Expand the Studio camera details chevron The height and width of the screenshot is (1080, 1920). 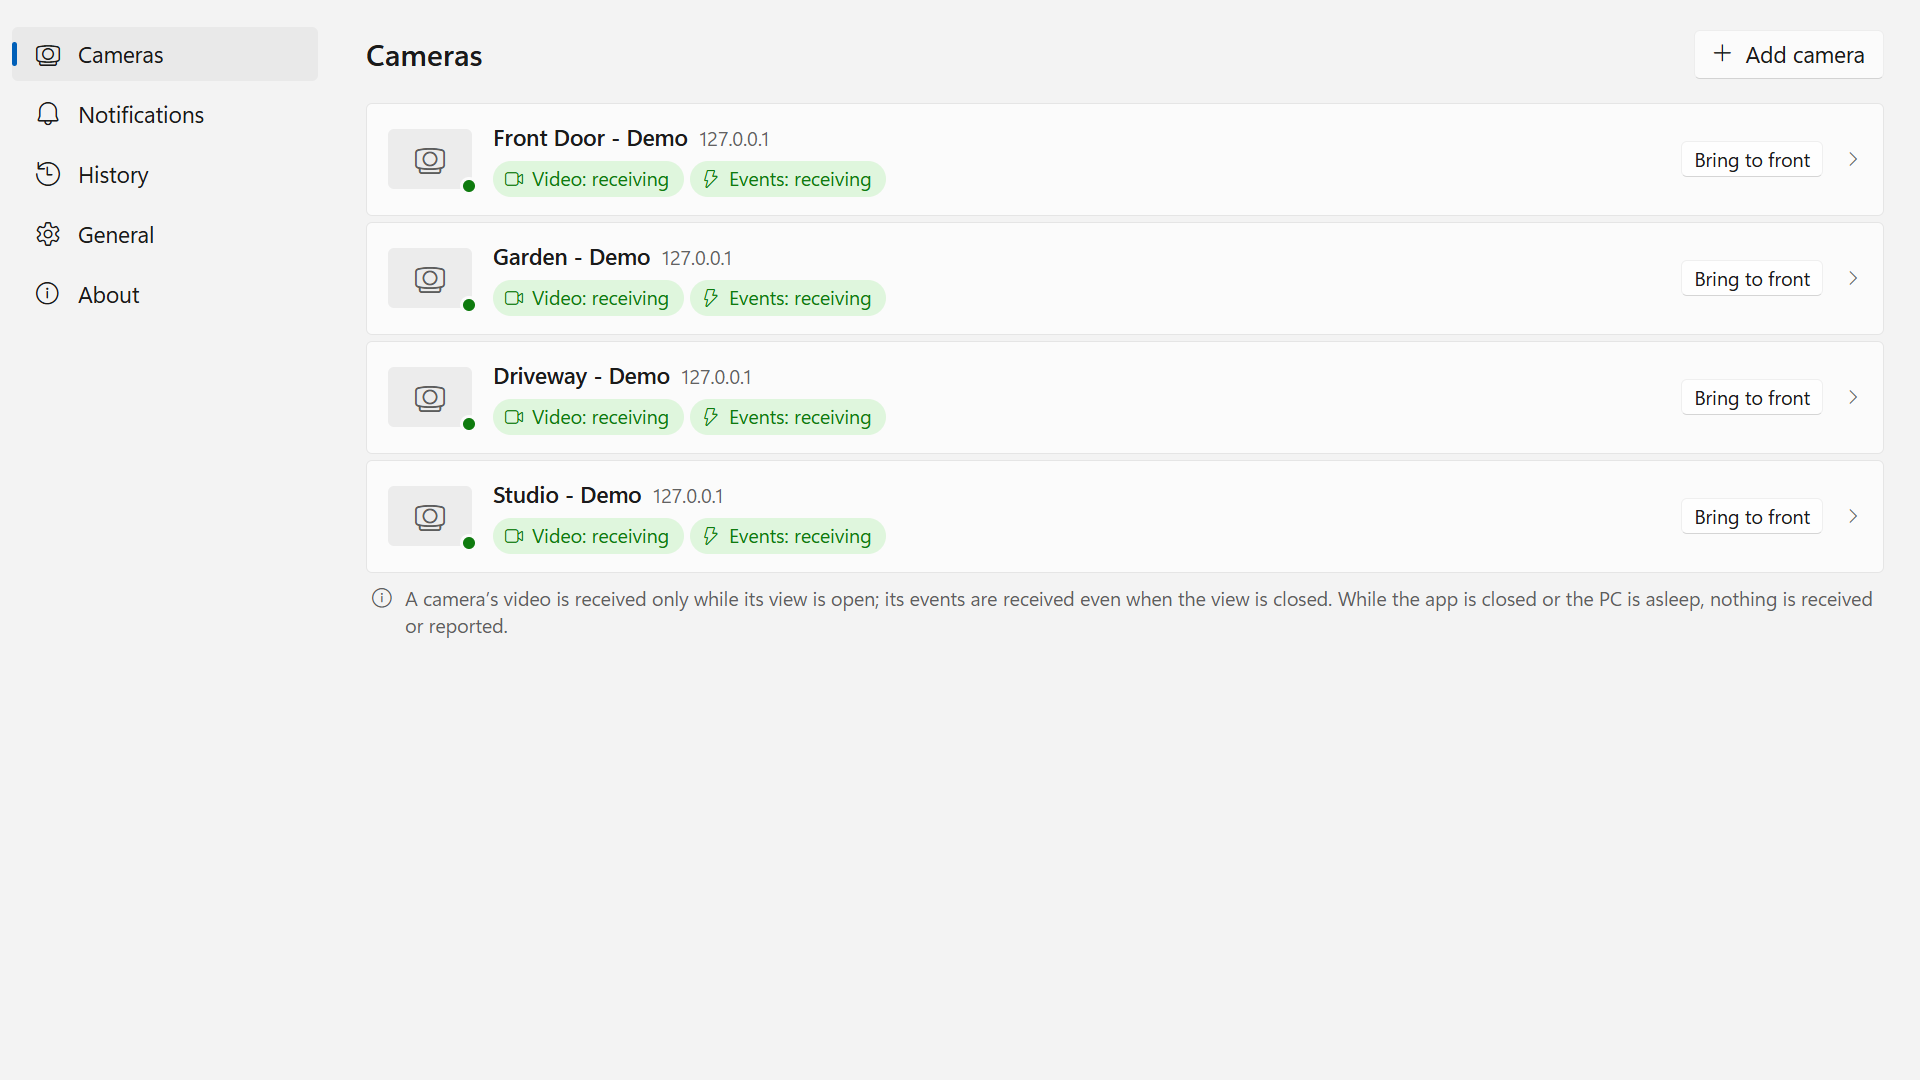[1853, 517]
